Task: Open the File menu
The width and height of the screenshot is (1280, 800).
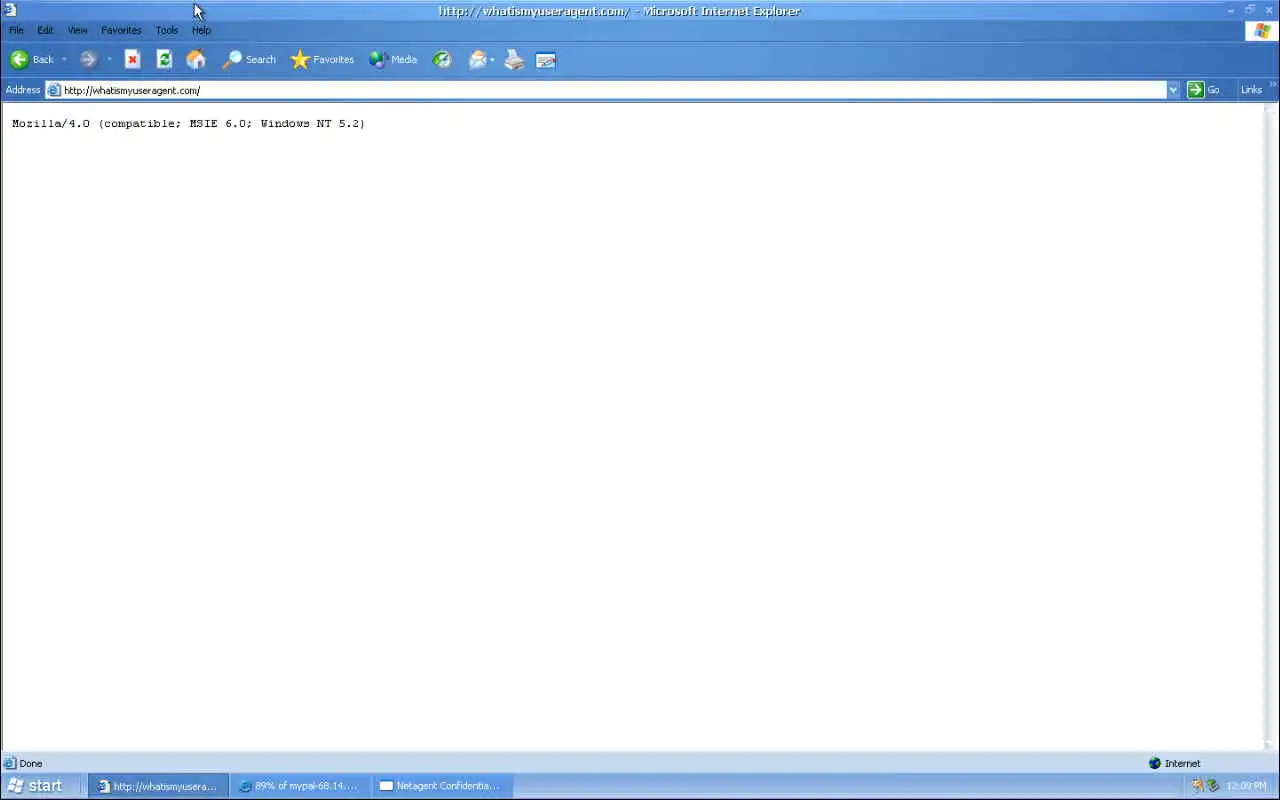Action: point(16,30)
